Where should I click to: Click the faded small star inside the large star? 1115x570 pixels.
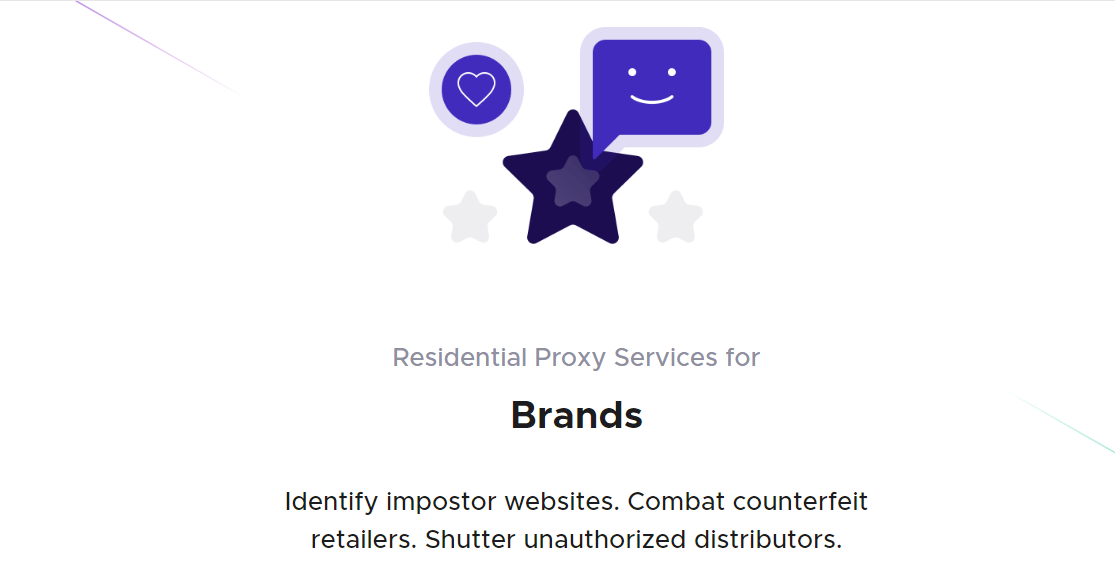573,182
